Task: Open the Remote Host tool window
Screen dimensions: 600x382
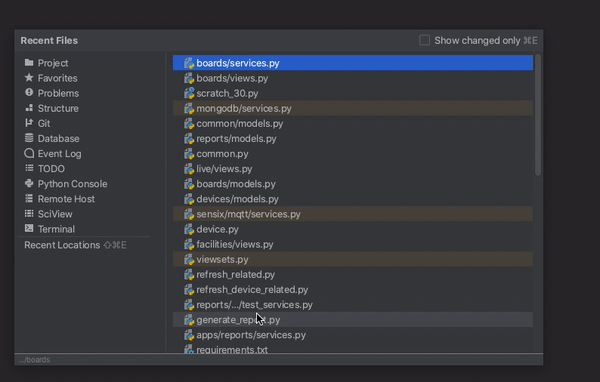Action: click(x=60, y=199)
